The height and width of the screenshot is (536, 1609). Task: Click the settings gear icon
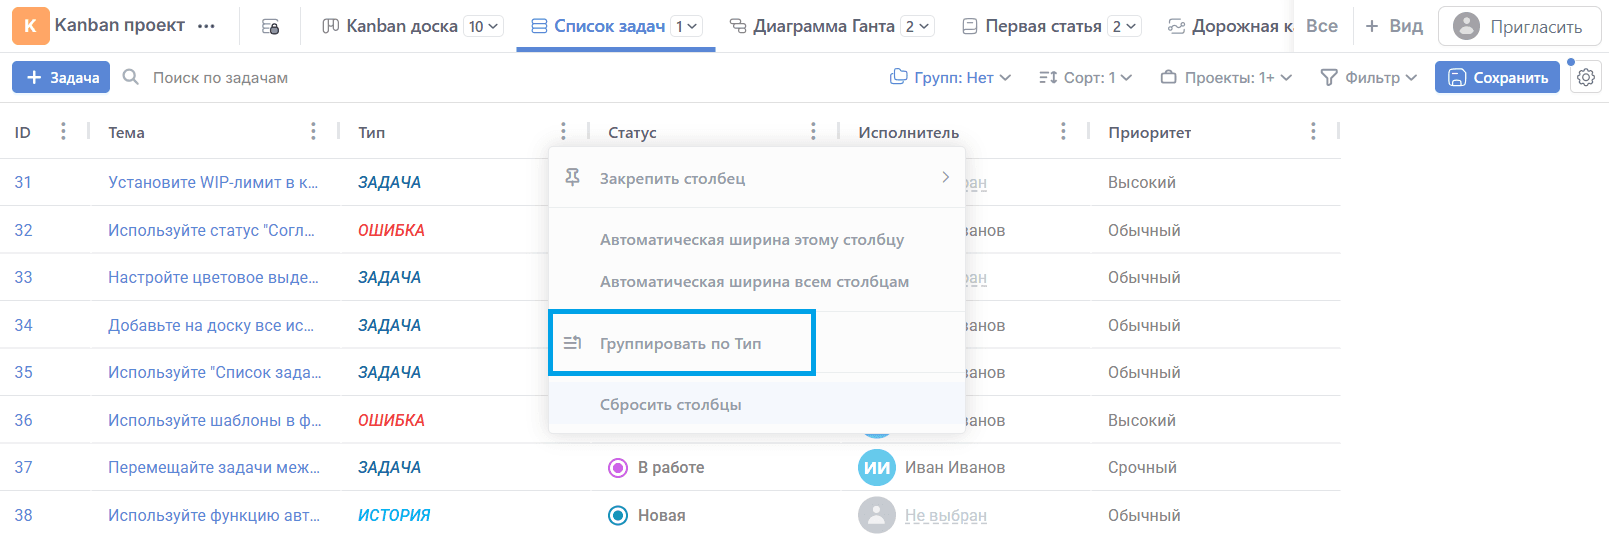tap(1586, 77)
